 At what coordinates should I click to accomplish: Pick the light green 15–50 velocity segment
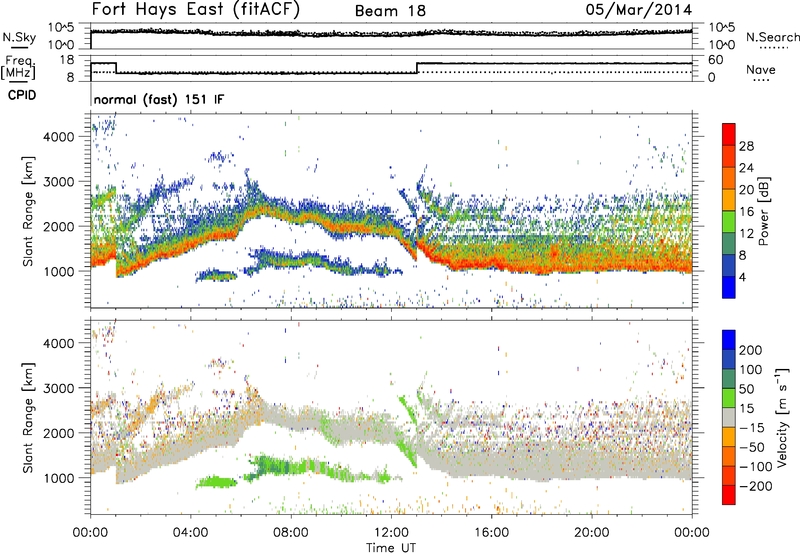(x=729, y=399)
